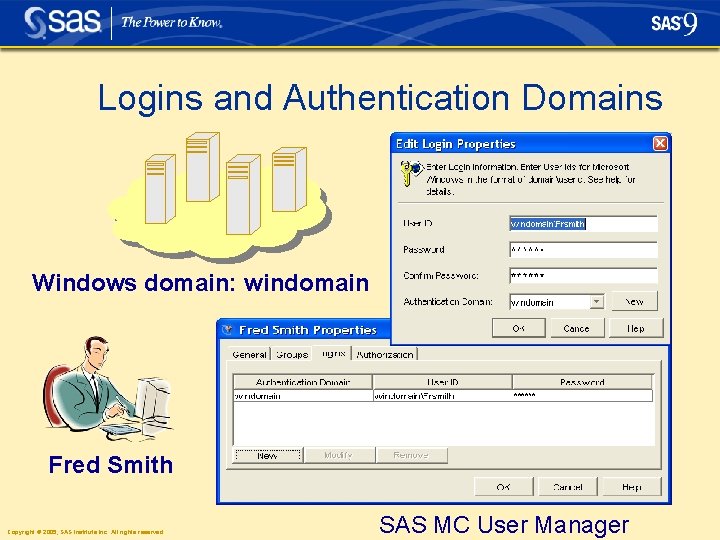Click OK in Fred Smith Properties
The image size is (720, 540).
pyautogui.click(x=504, y=487)
